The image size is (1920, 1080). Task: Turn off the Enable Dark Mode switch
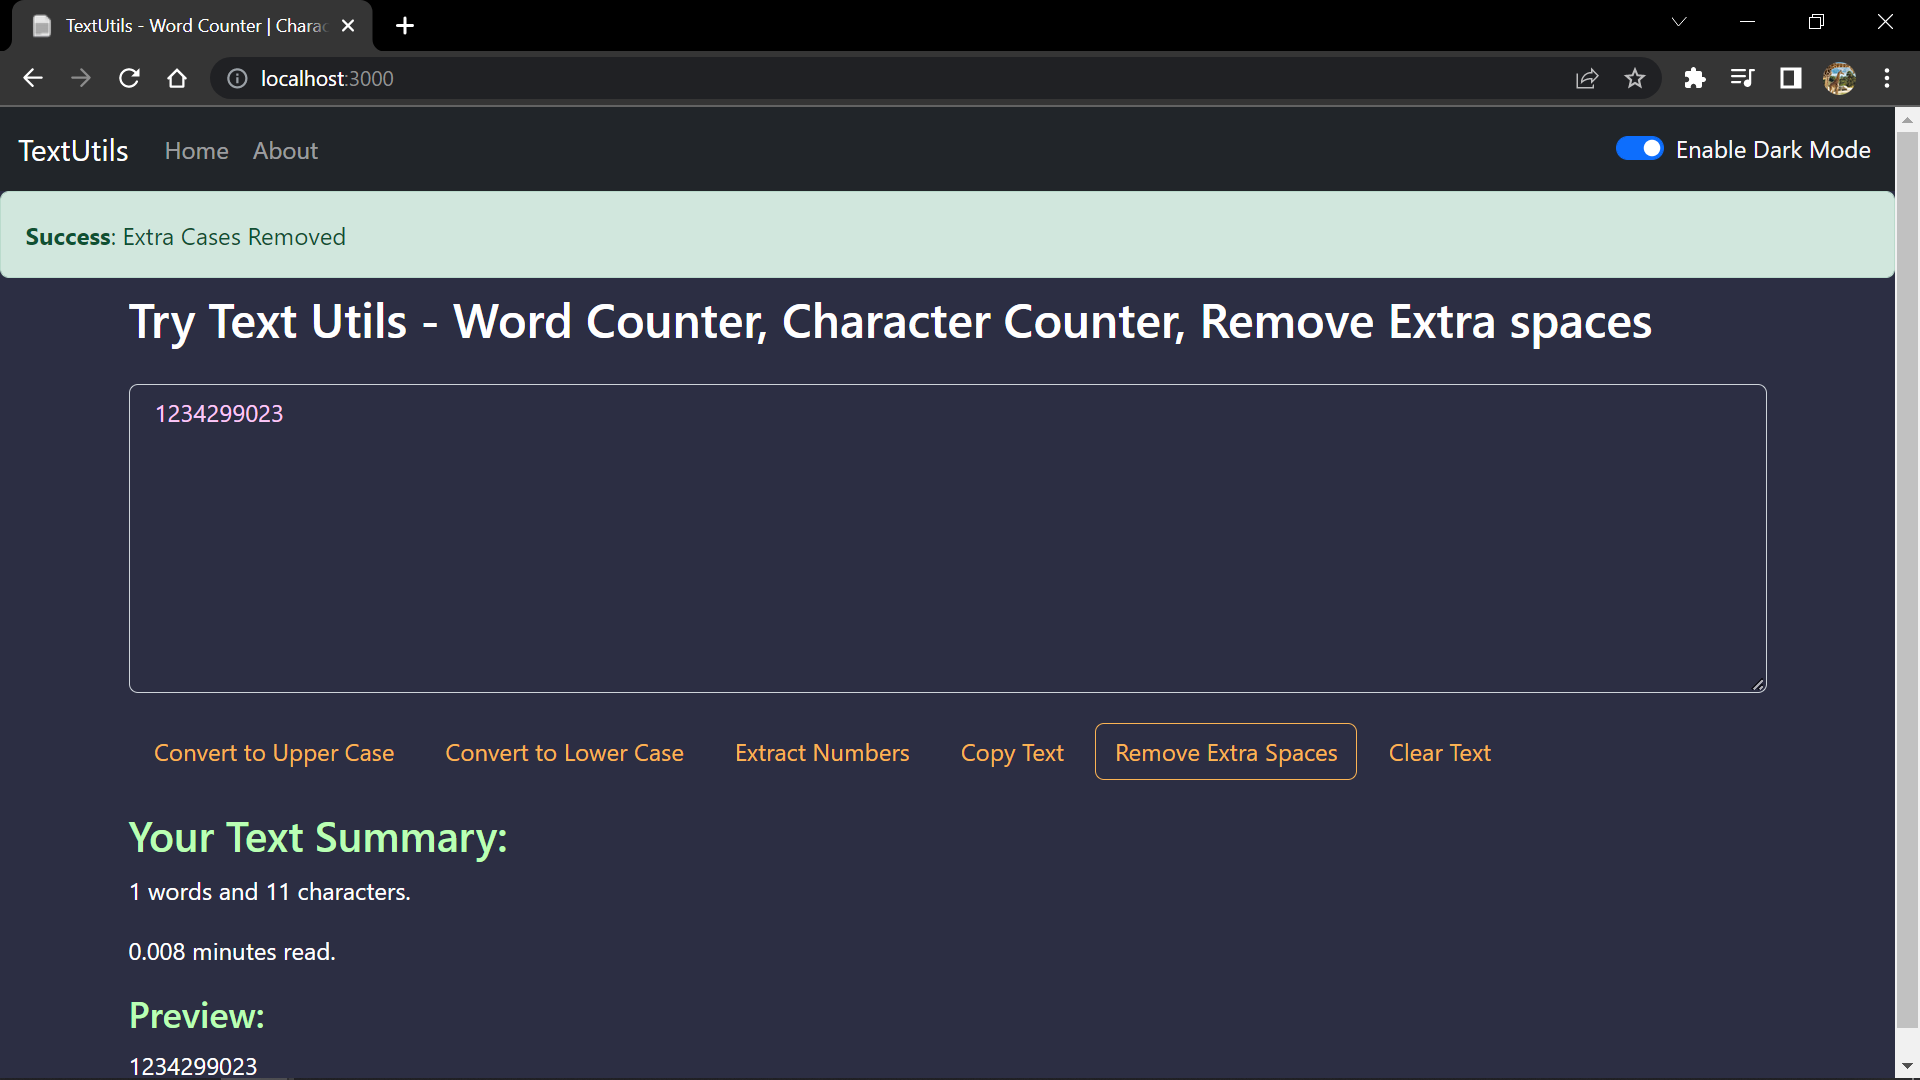pos(1640,149)
